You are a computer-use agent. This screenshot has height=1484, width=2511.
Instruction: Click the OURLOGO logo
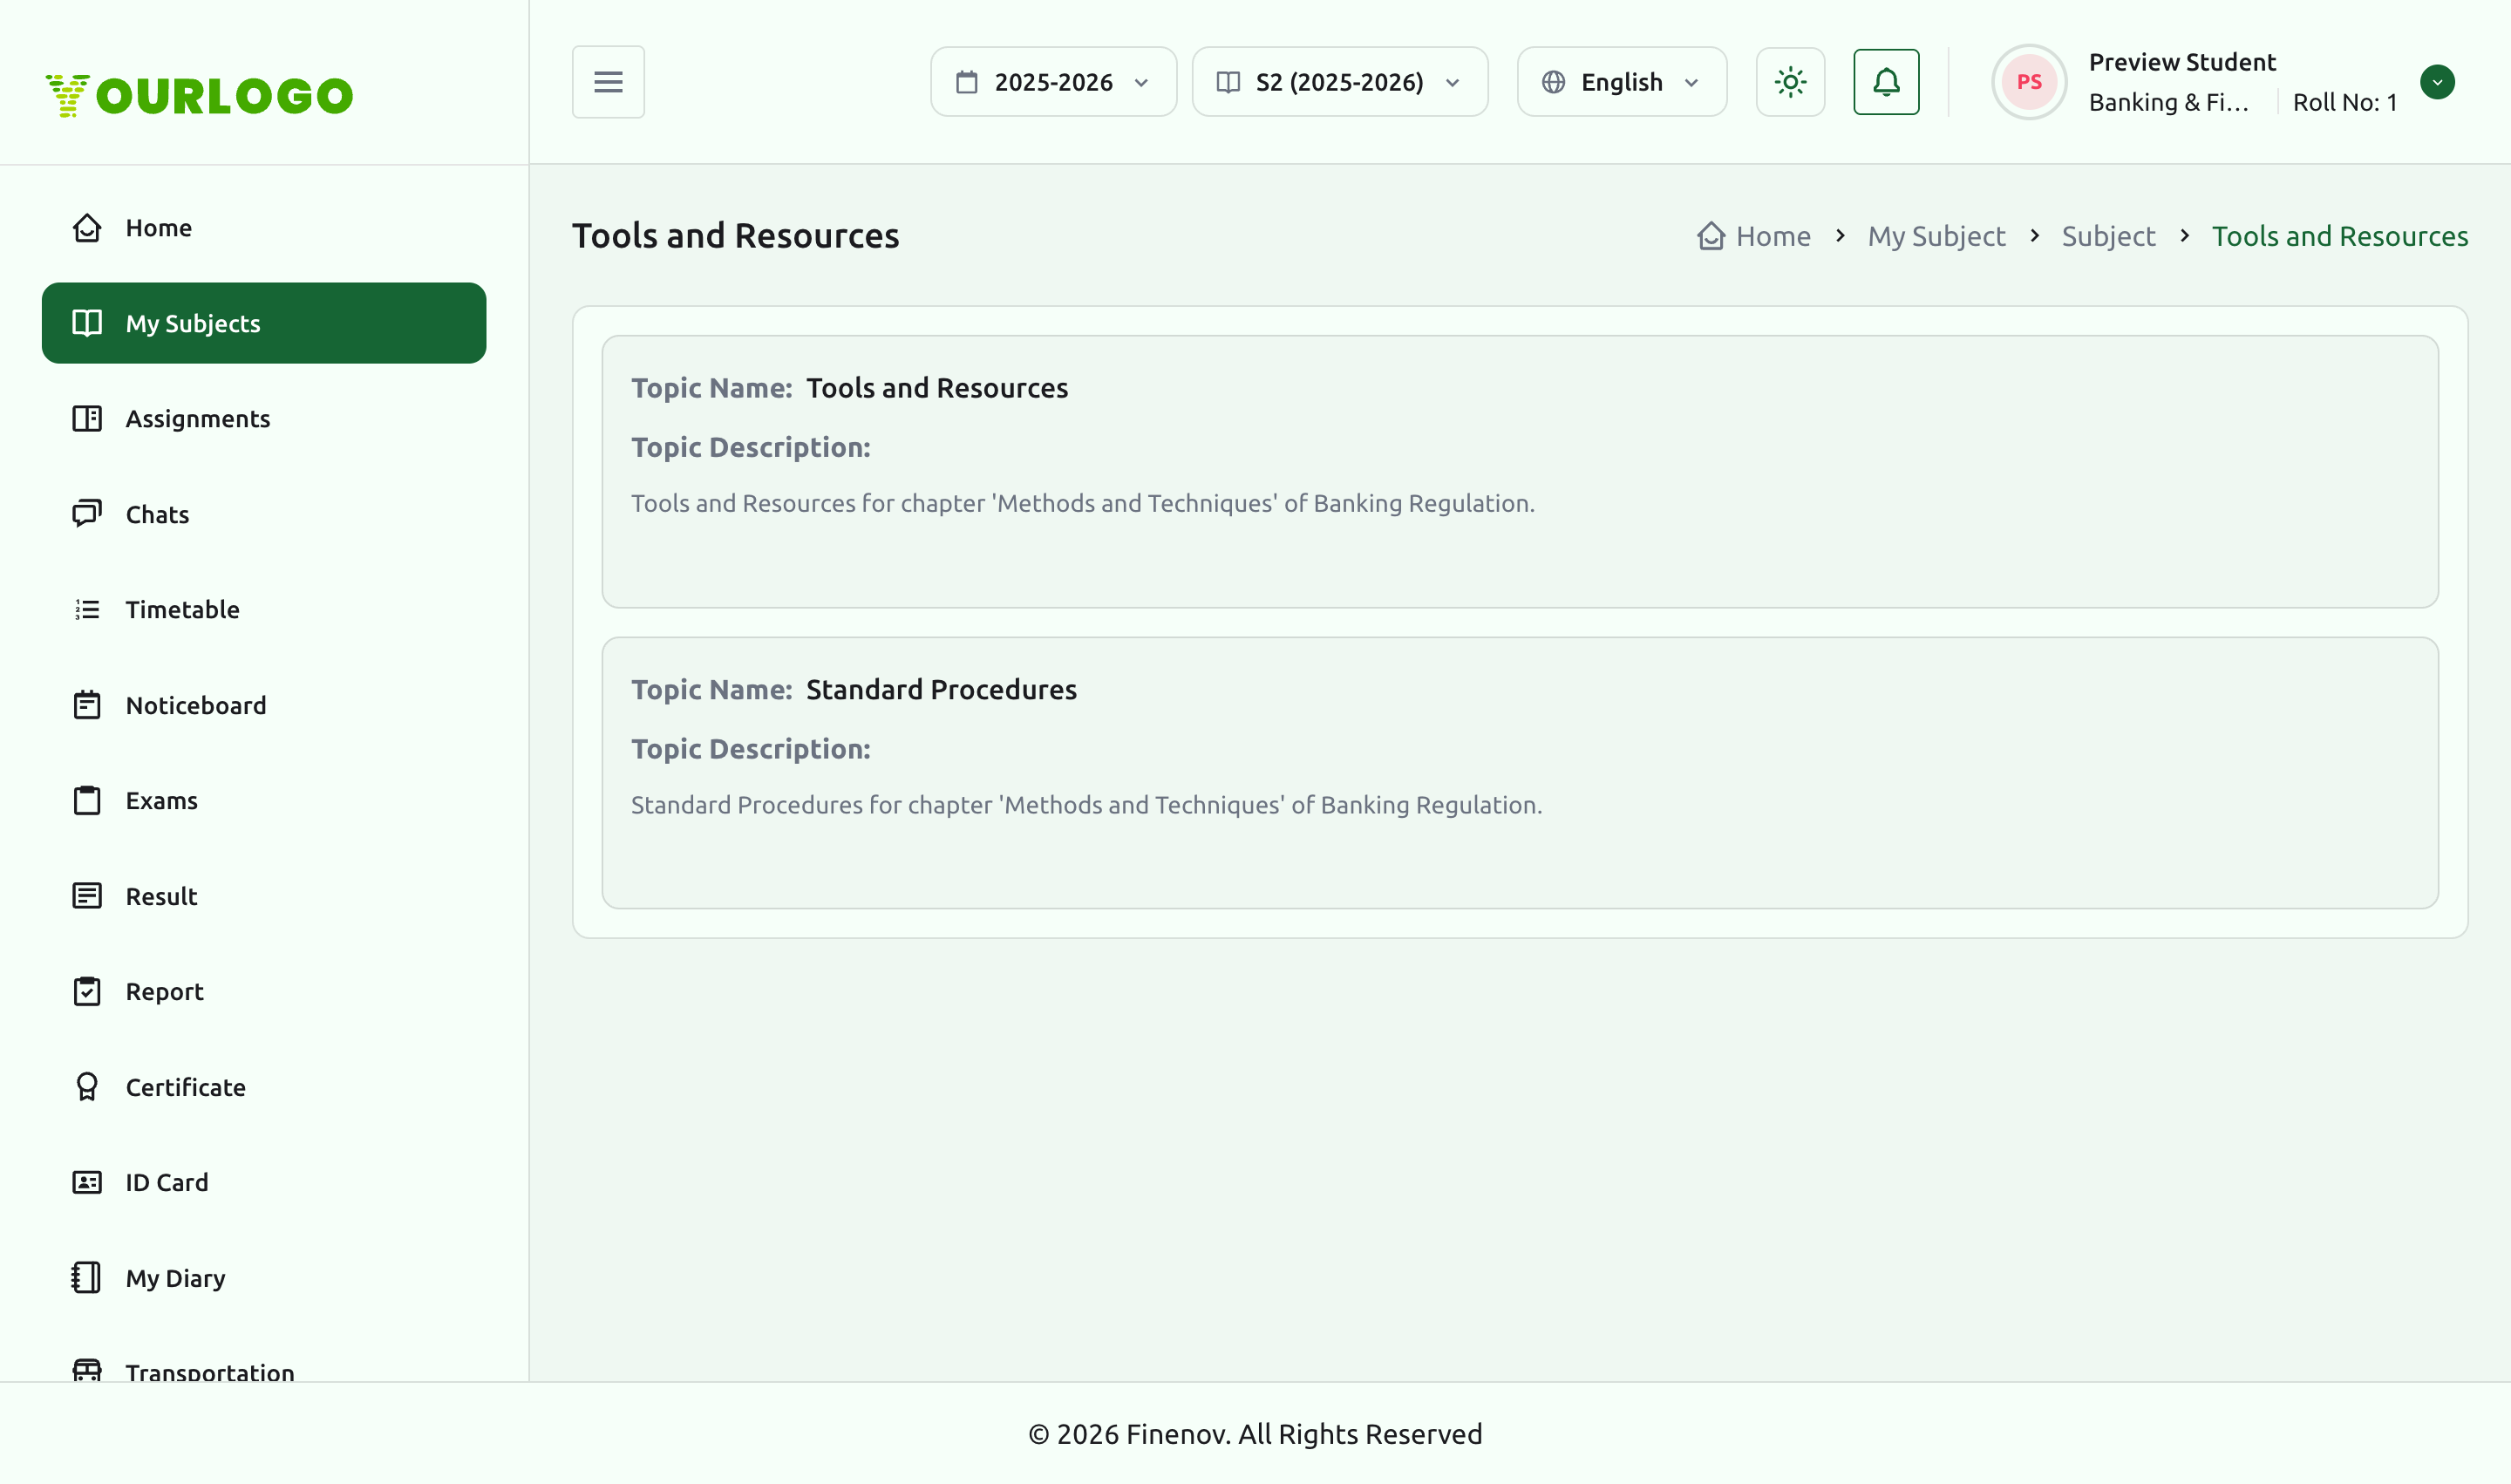[x=199, y=96]
